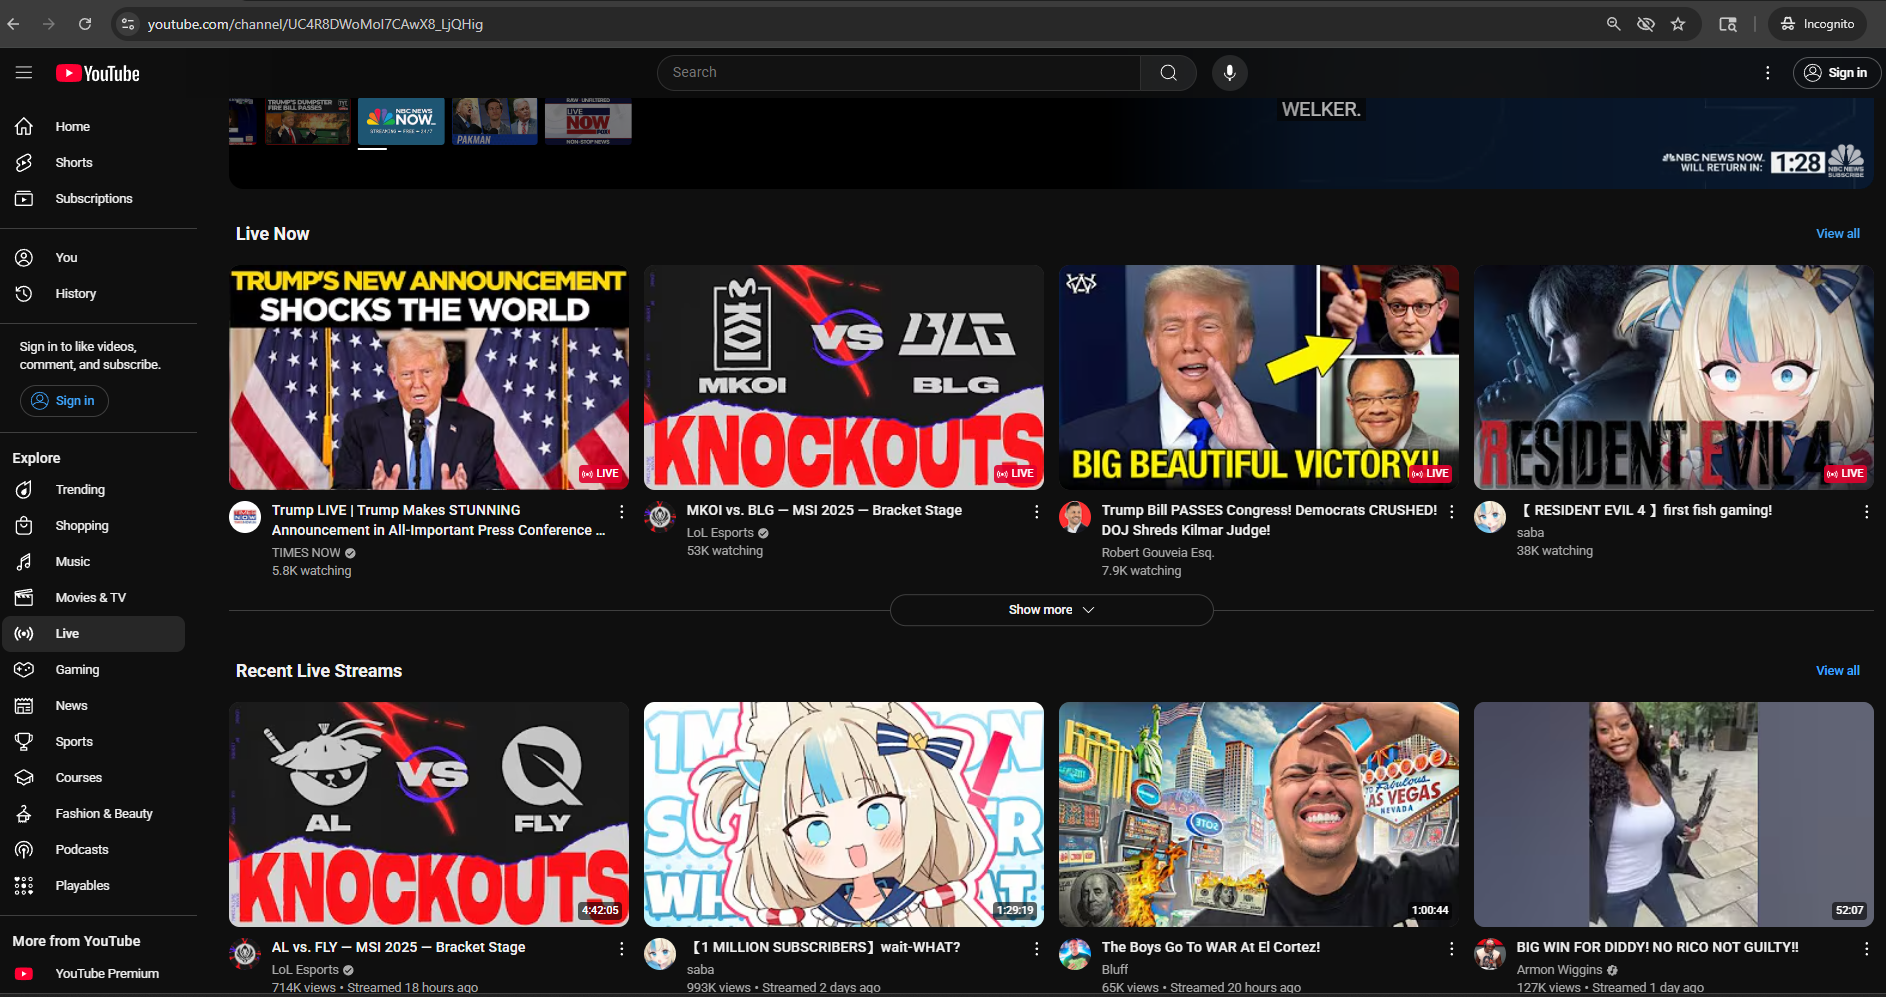
Task: Toggle third-party cookie blocking eye icon
Action: coord(1645,24)
